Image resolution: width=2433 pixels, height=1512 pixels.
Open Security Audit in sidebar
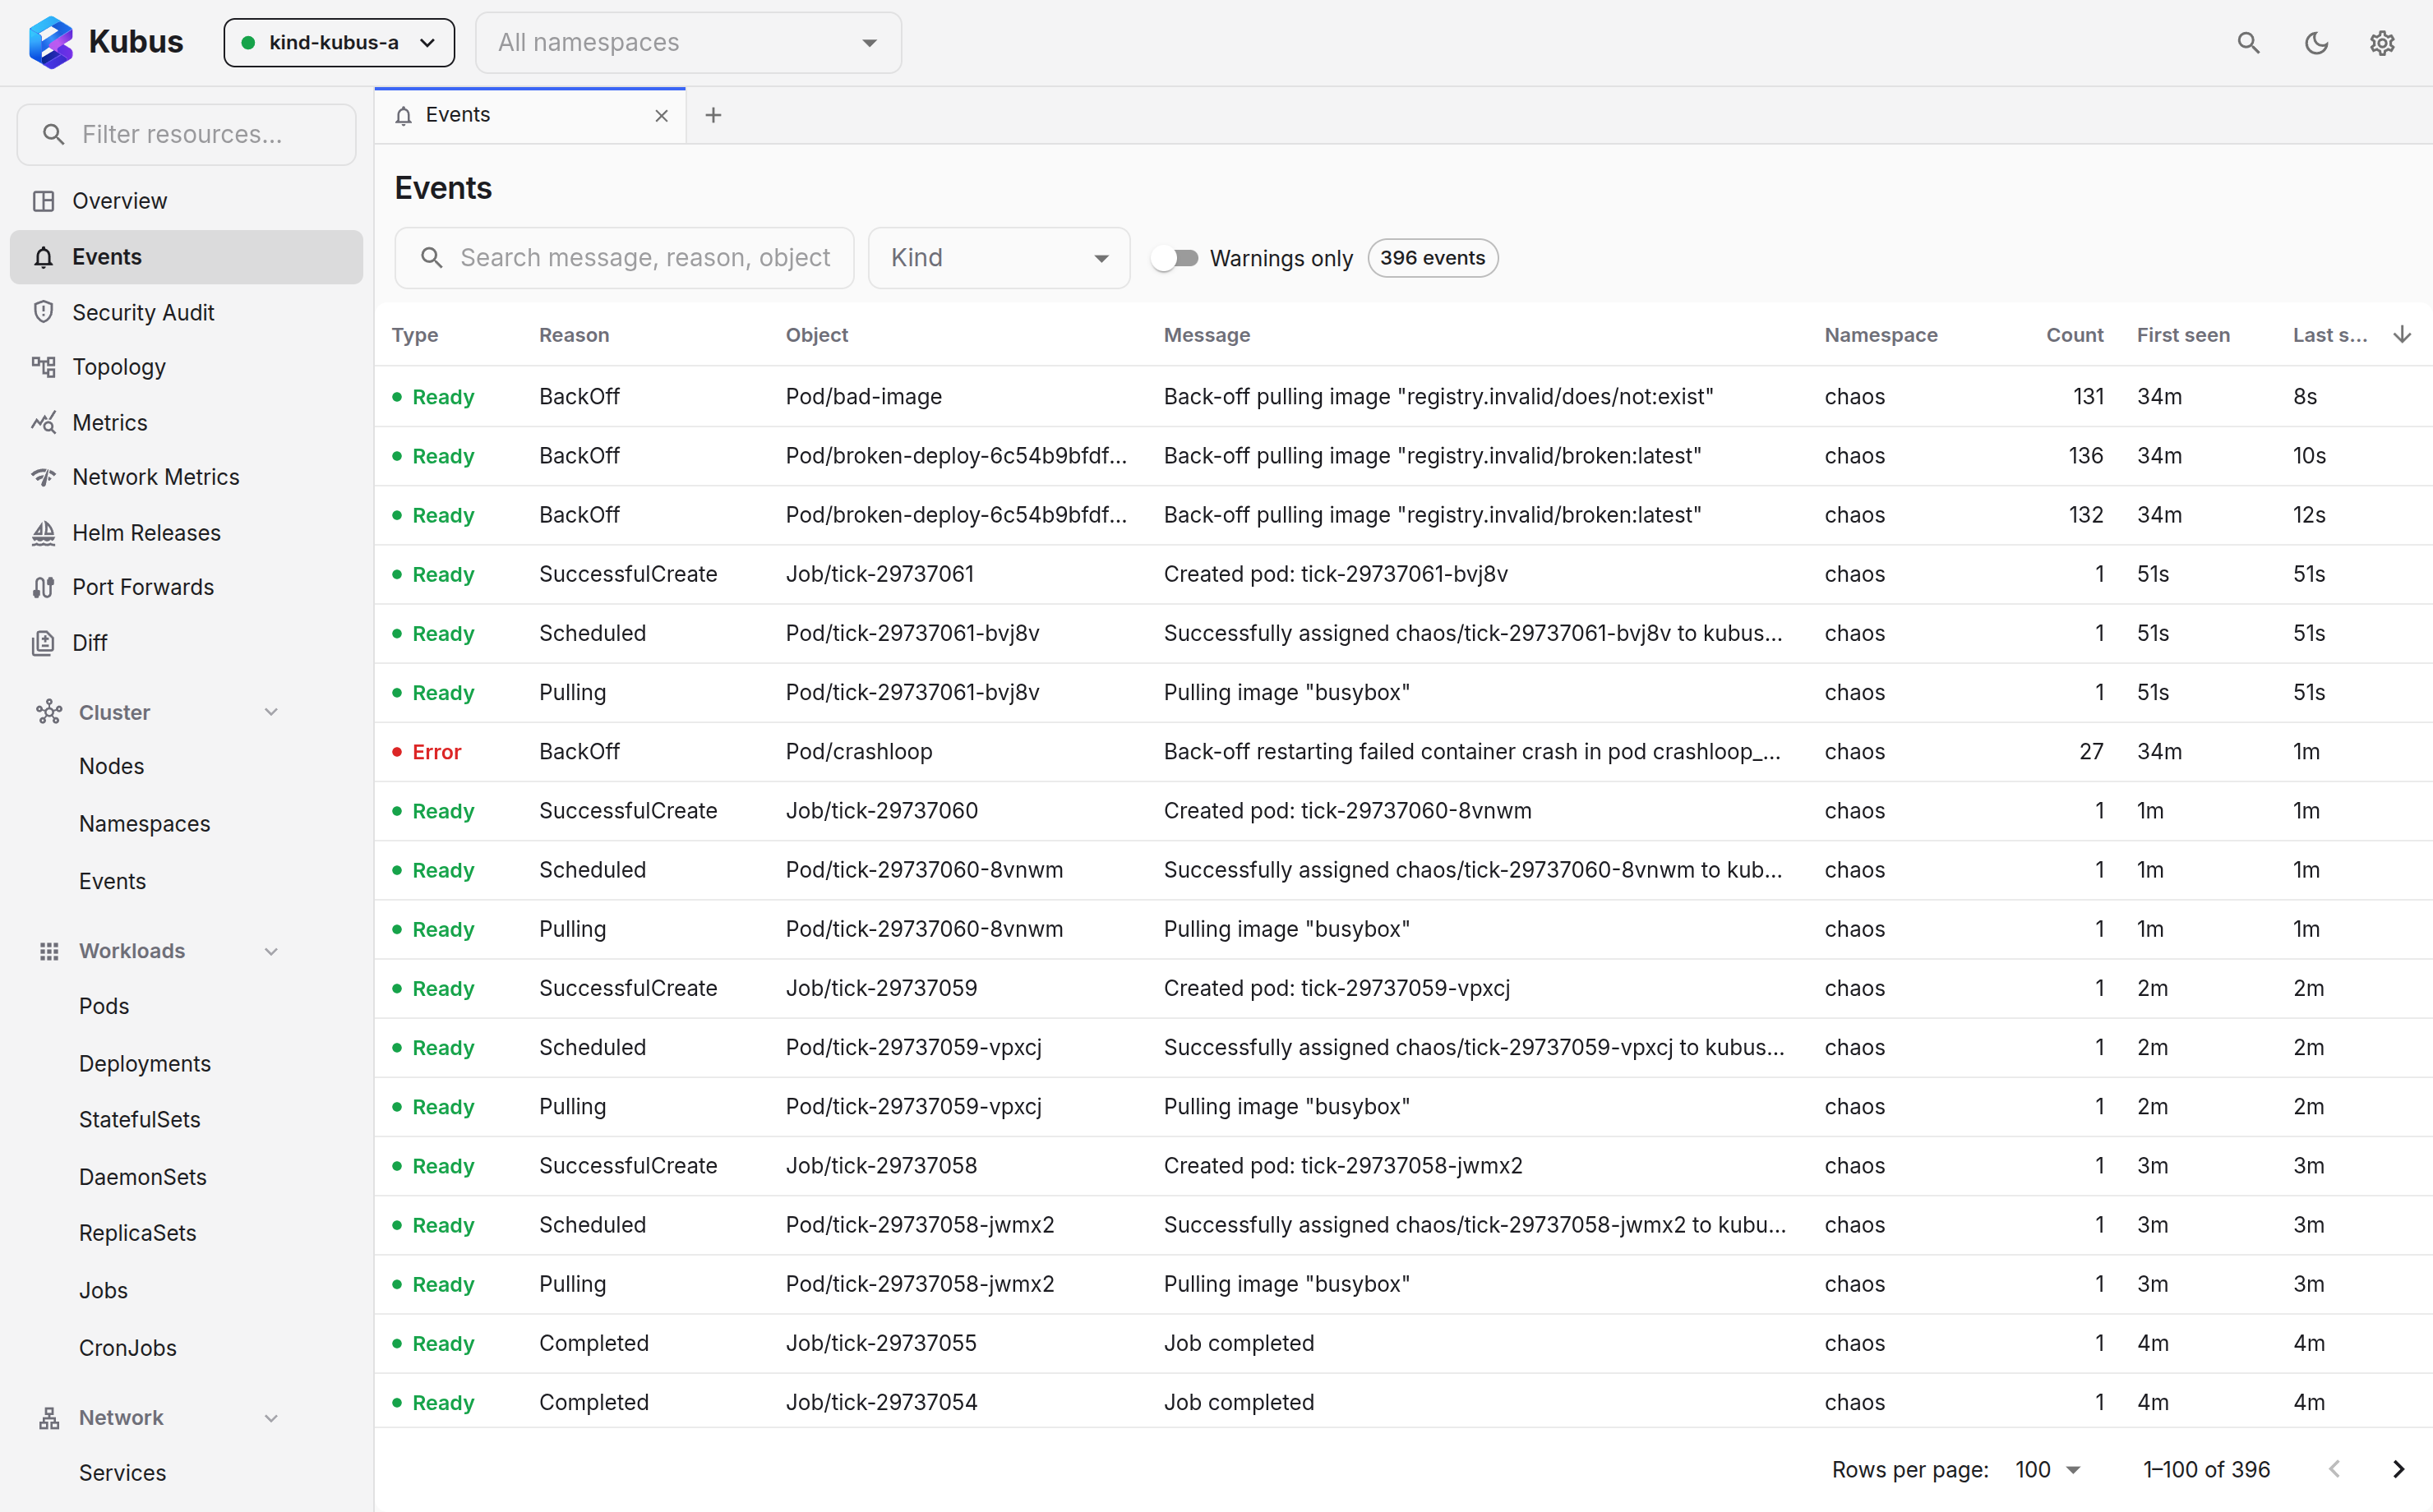point(186,312)
